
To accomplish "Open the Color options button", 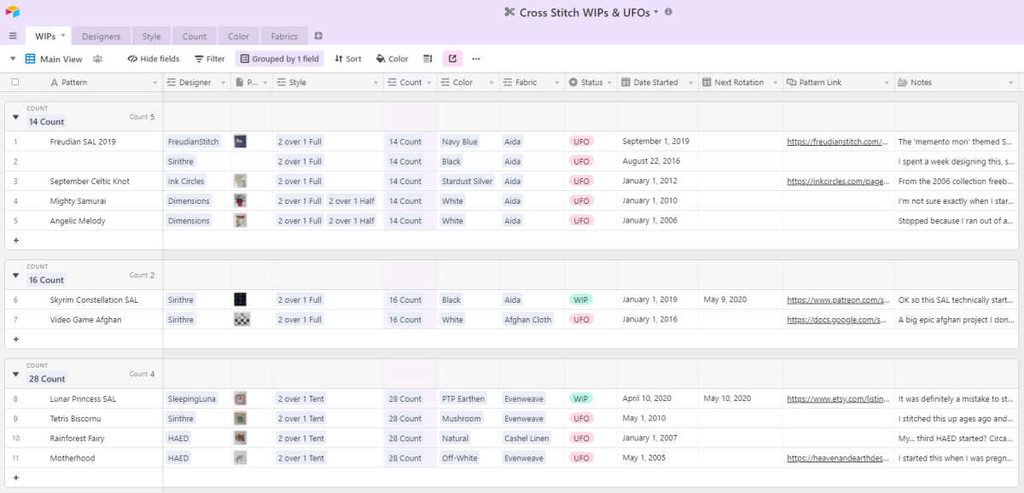I will [392, 59].
